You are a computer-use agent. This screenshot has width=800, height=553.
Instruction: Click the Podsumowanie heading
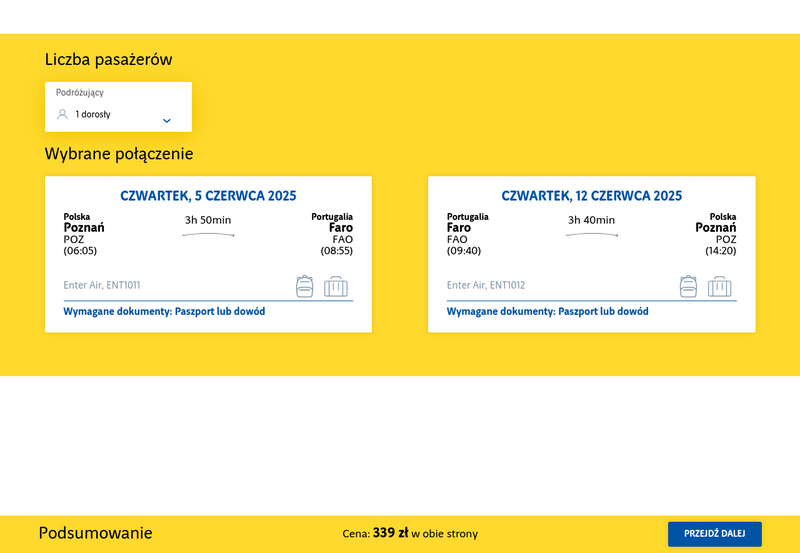tap(95, 533)
